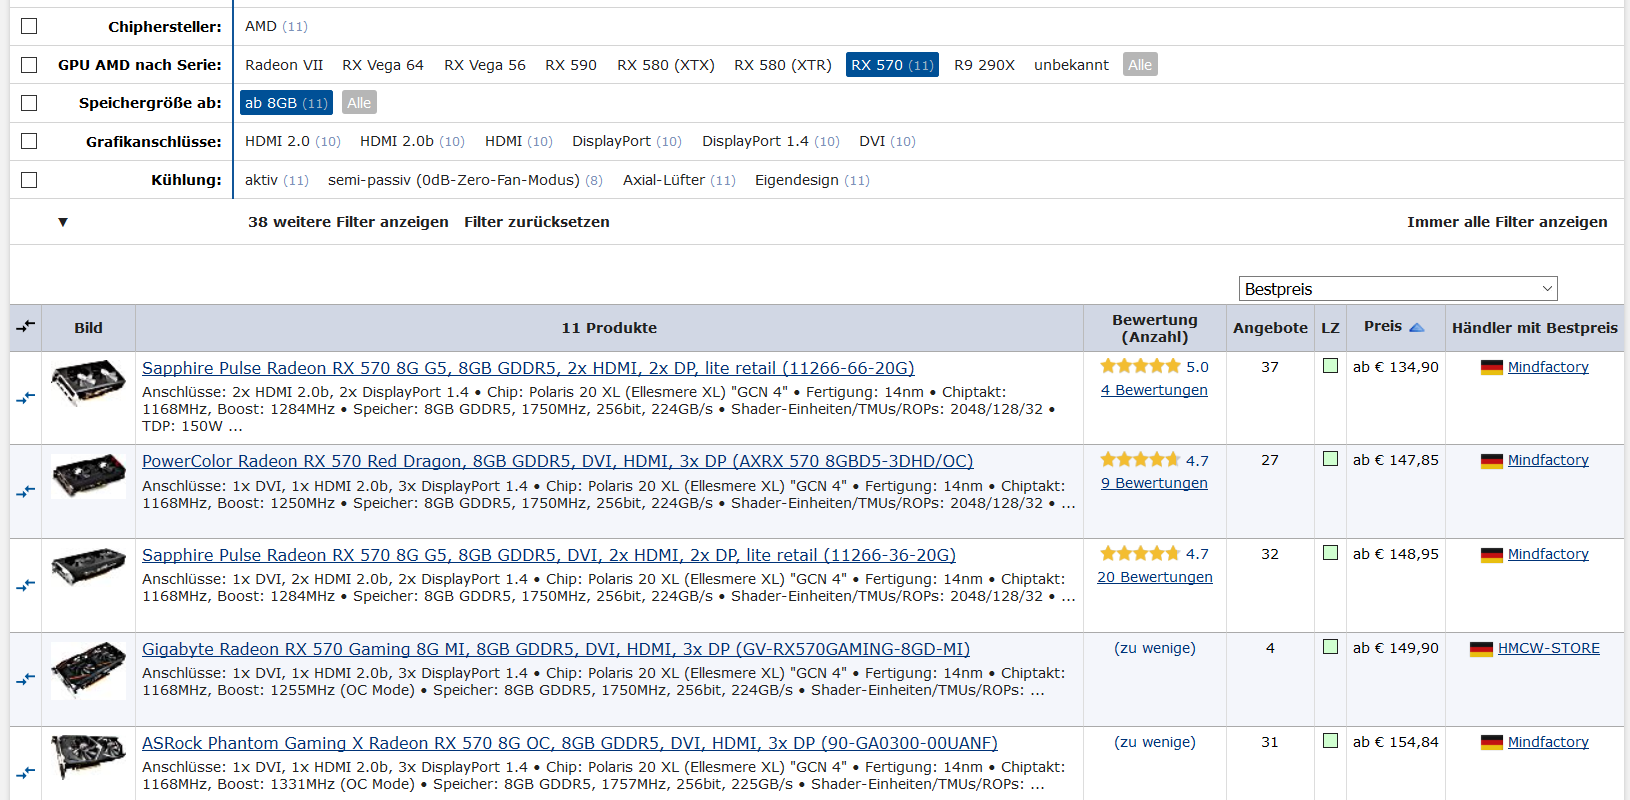Filter by semi-passiv cooling
Viewport: 1630px width, 800px height.
[x=465, y=180]
